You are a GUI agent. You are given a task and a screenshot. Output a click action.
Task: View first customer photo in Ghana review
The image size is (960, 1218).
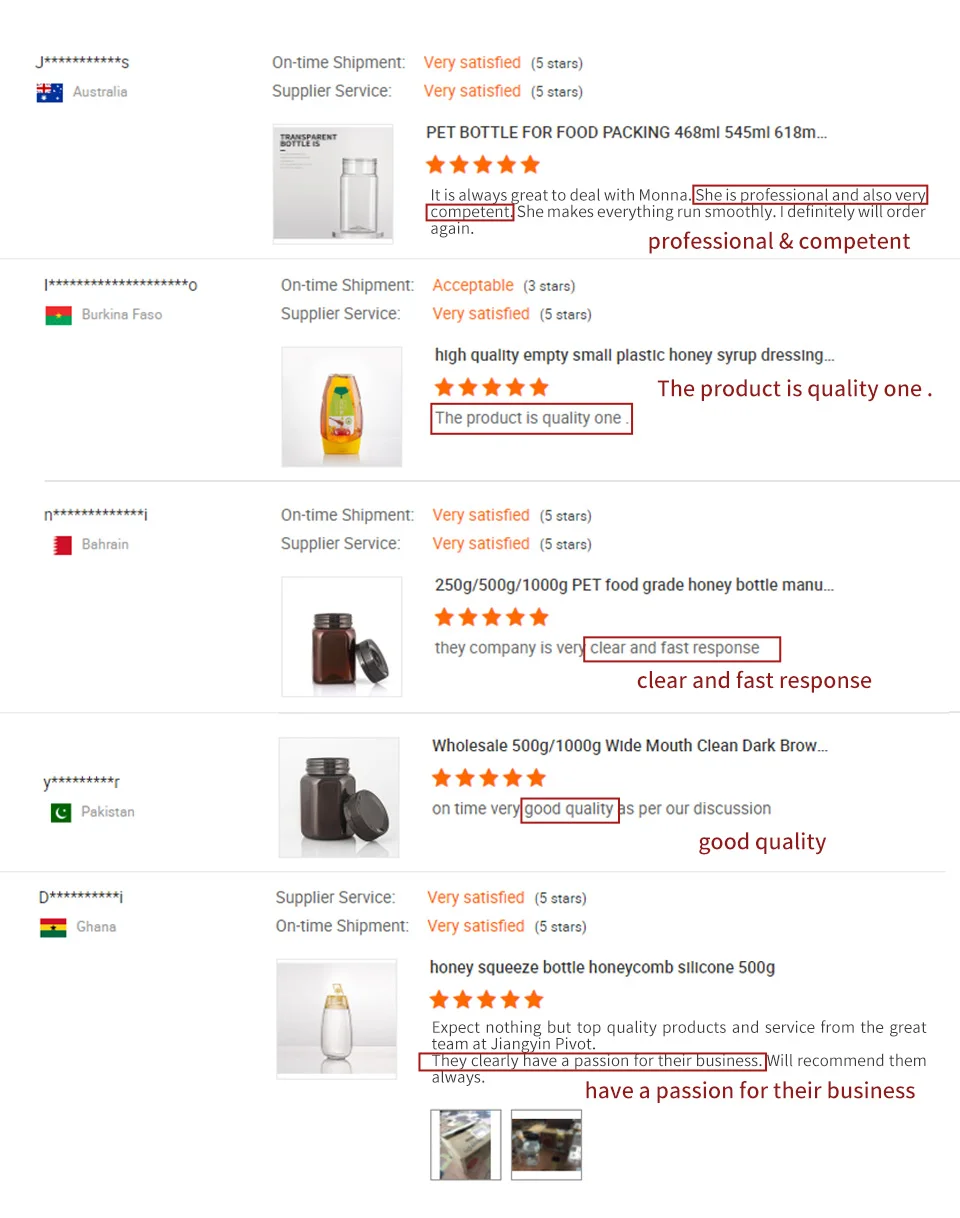(x=465, y=1144)
